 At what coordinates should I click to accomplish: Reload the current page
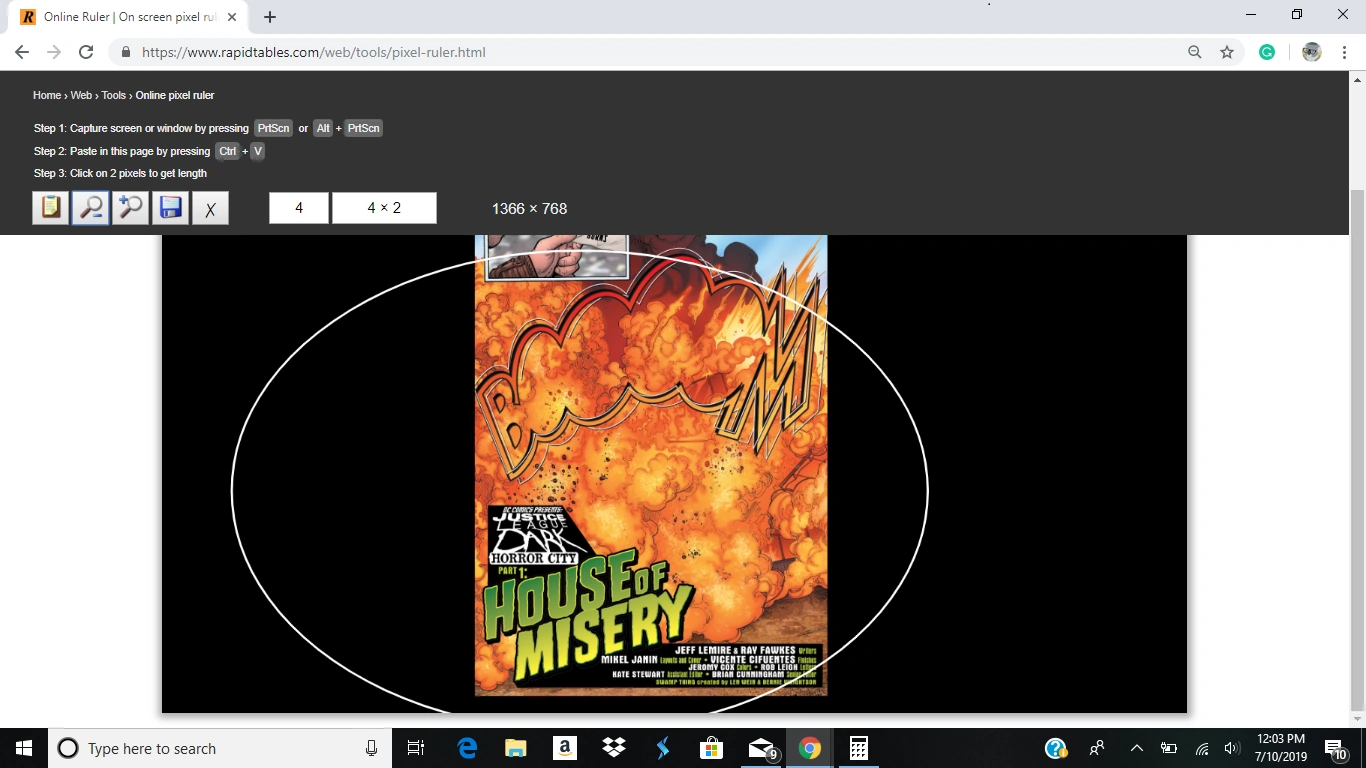coord(86,52)
